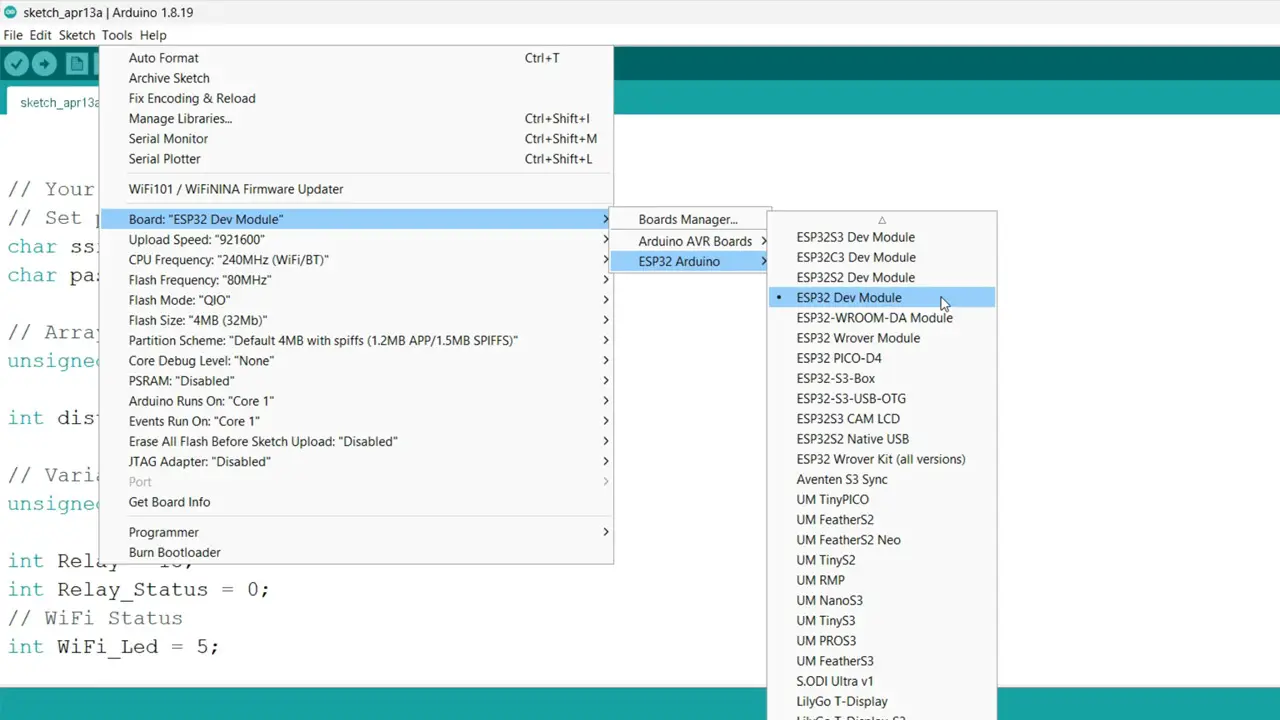Open the Help menu
This screenshot has width=1280, height=720.
click(x=153, y=35)
